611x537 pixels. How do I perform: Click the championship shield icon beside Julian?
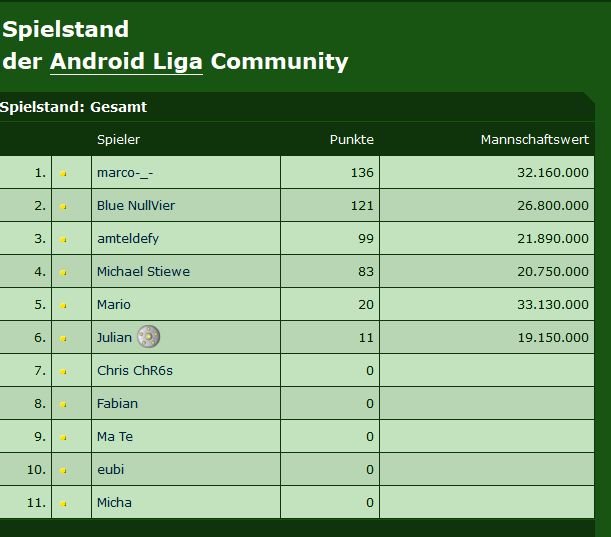[x=148, y=337]
